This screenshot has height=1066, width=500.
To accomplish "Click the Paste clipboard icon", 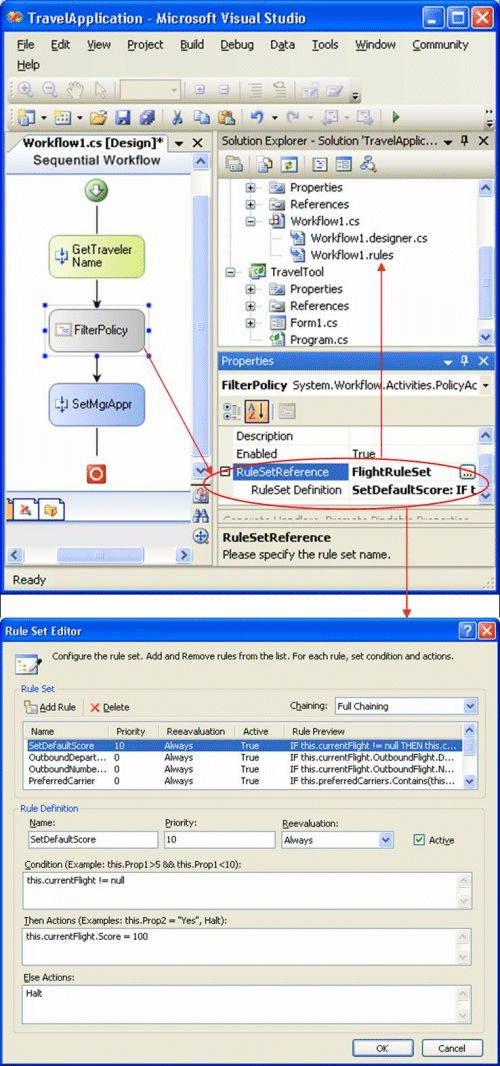I will click(x=226, y=118).
